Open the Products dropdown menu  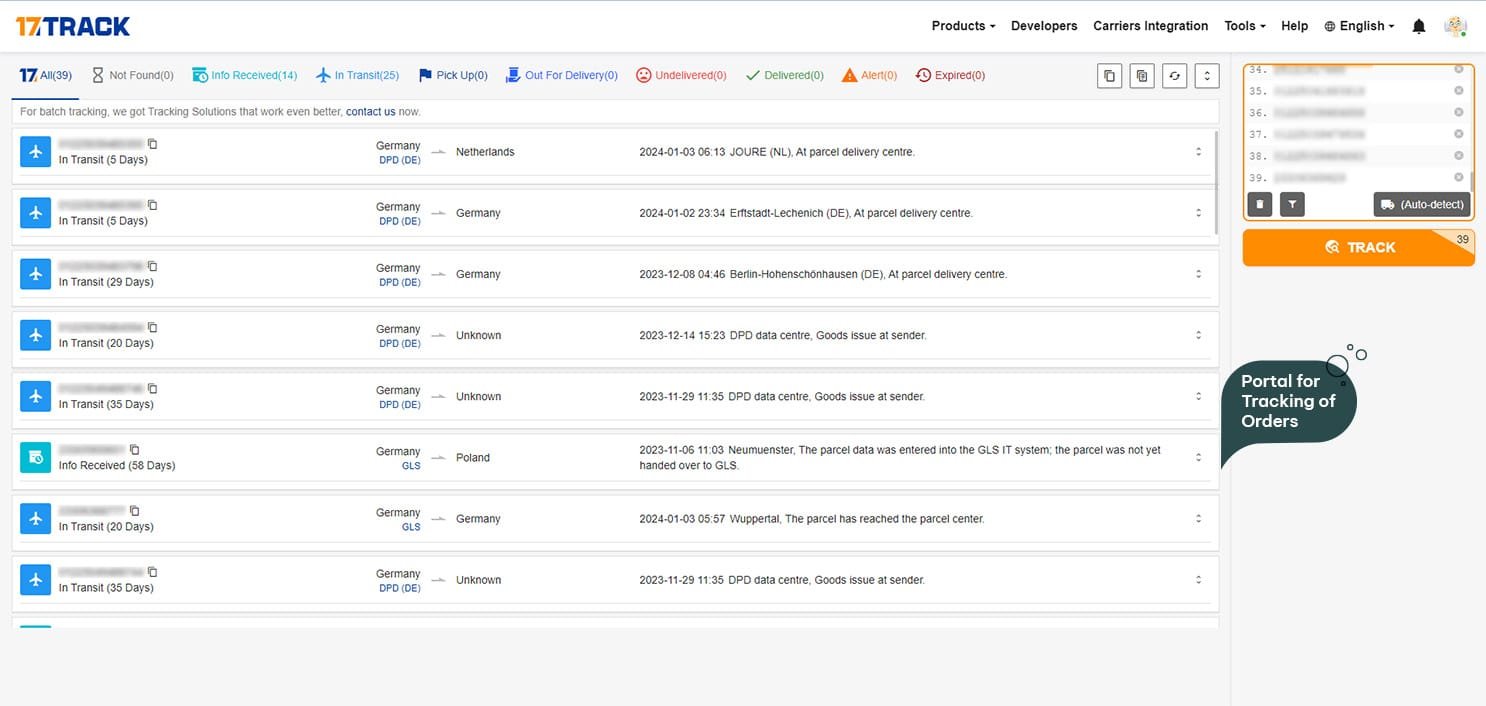click(963, 26)
